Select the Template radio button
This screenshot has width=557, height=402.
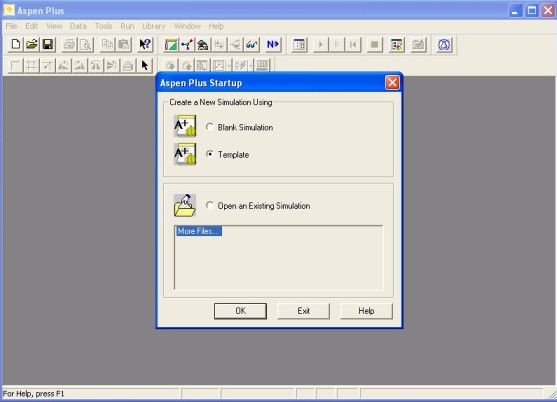[210, 154]
